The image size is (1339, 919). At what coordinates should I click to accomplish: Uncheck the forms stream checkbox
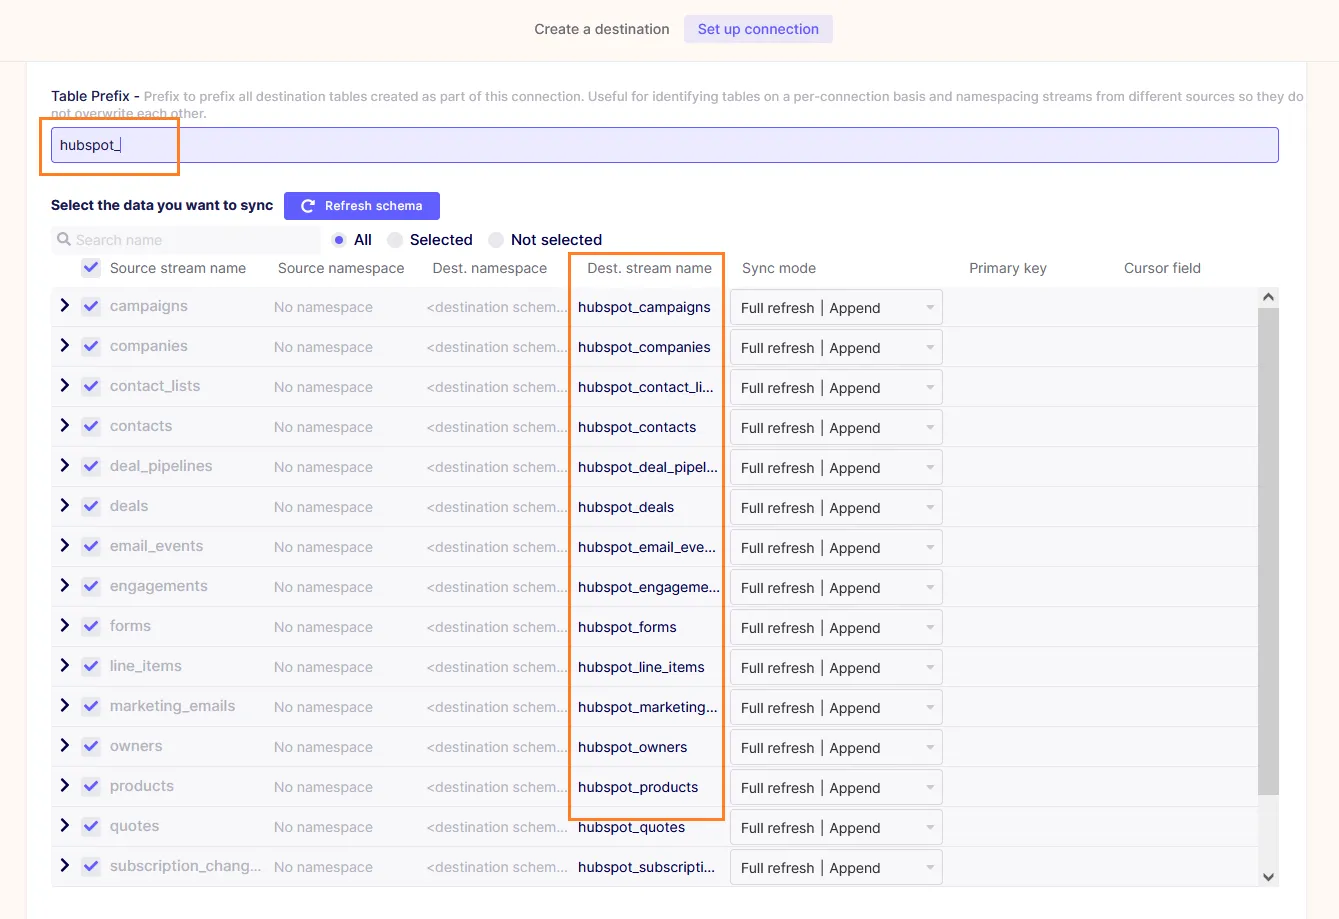pyautogui.click(x=91, y=626)
